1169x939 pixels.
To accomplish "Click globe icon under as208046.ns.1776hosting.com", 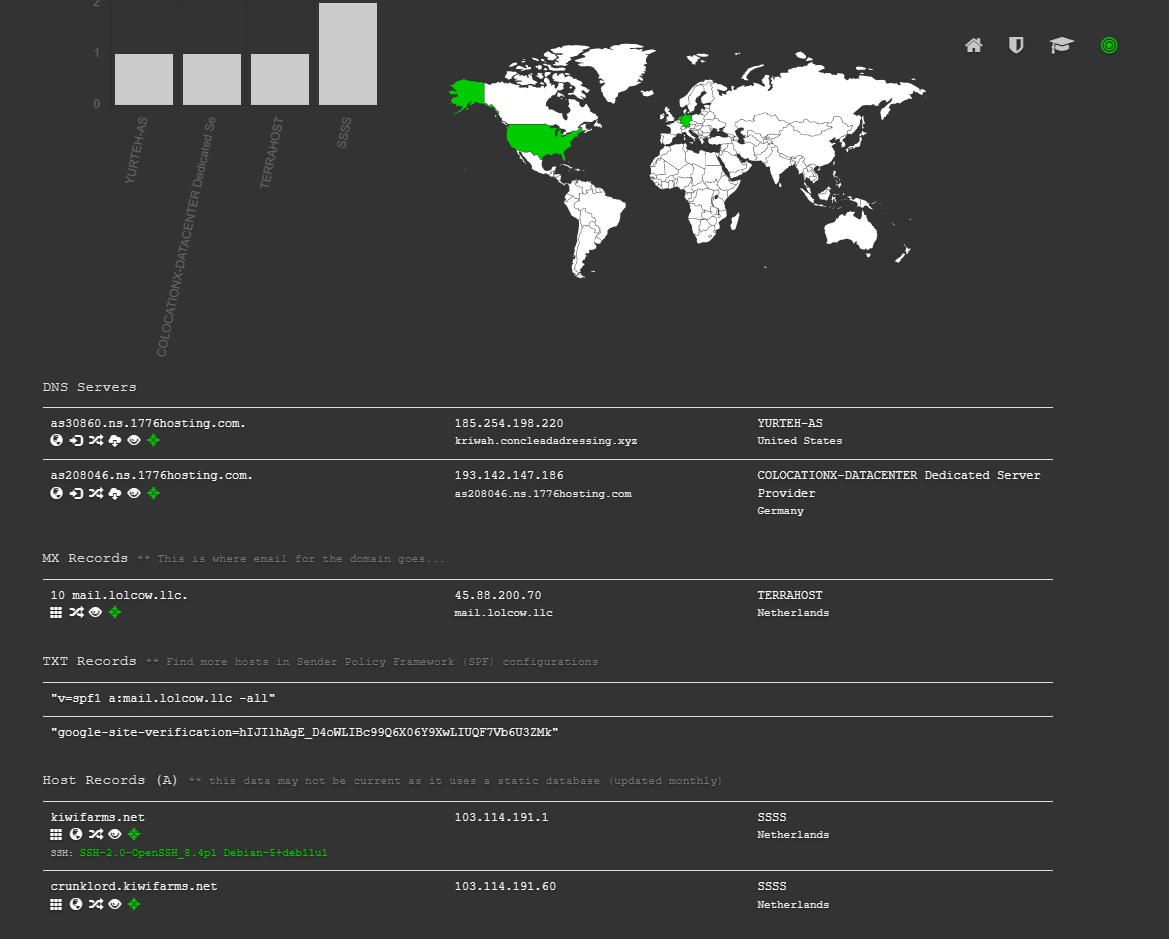I will tap(57, 493).
